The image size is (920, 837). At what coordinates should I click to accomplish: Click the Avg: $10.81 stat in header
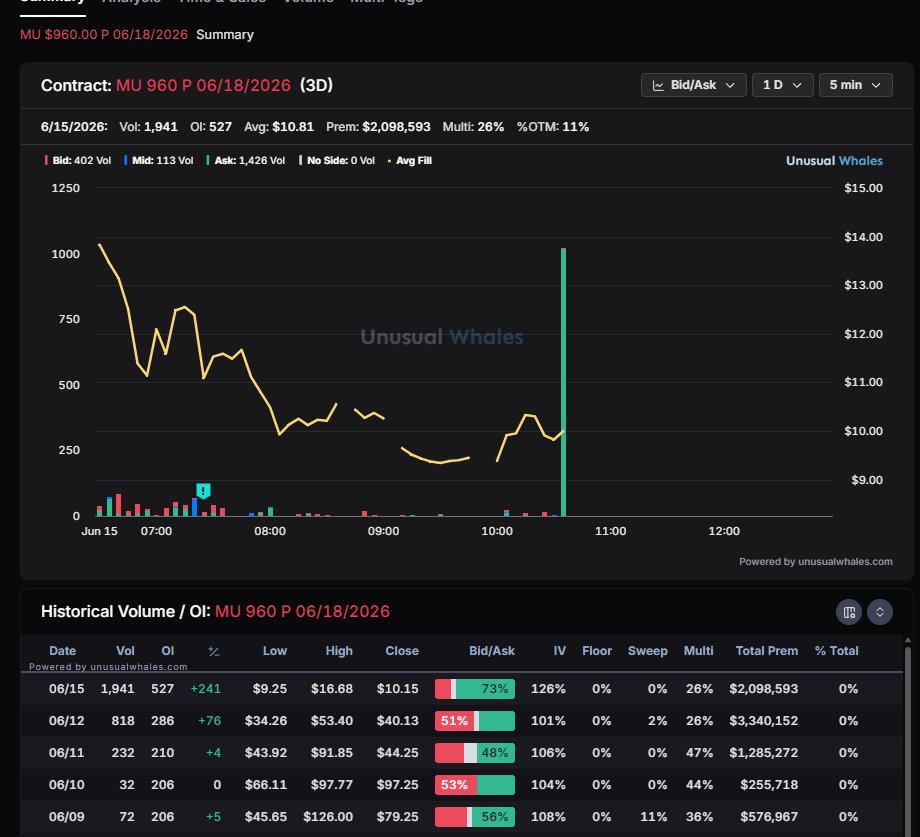(279, 127)
